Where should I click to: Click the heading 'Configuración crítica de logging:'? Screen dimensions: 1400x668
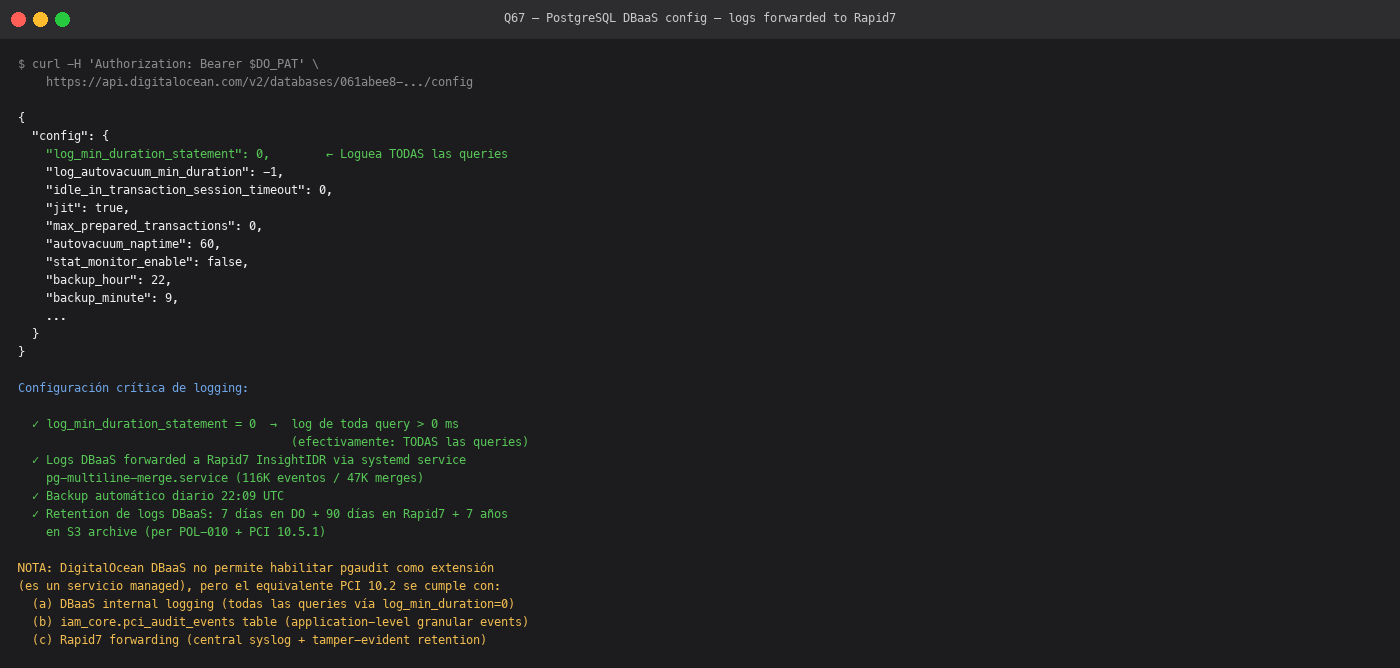[x=133, y=388]
